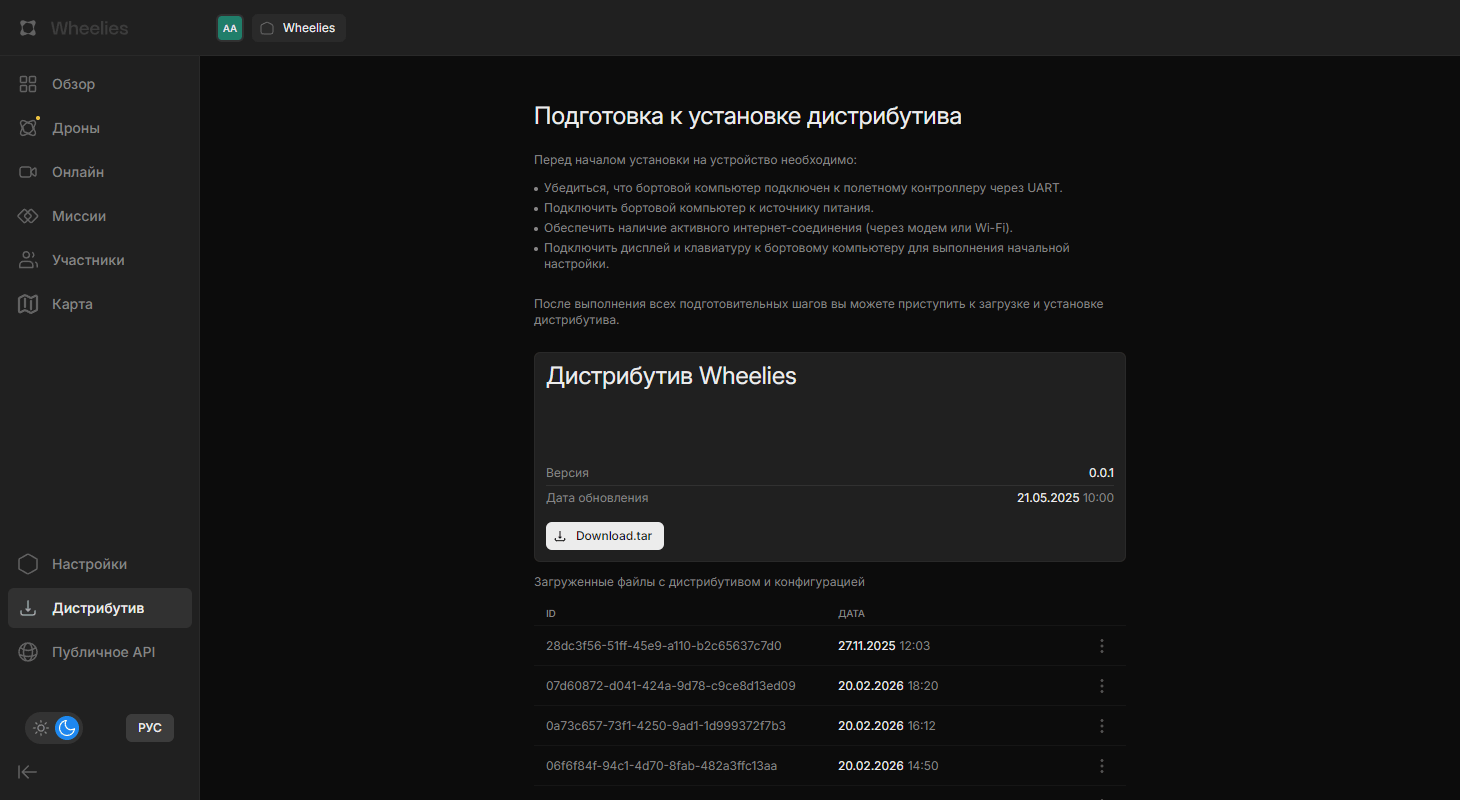This screenshot has width=1460, height=800.
Task: Collapse the sidebar with arrow icon
Action: pyautogui.click(x=28, y=771)
